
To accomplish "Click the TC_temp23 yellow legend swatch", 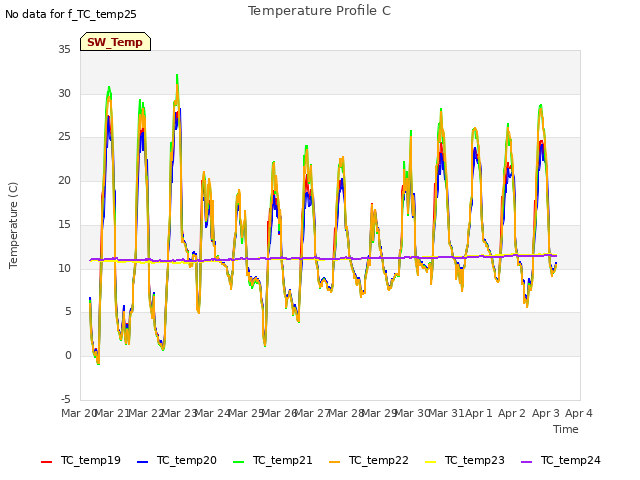I will point(431,462).
